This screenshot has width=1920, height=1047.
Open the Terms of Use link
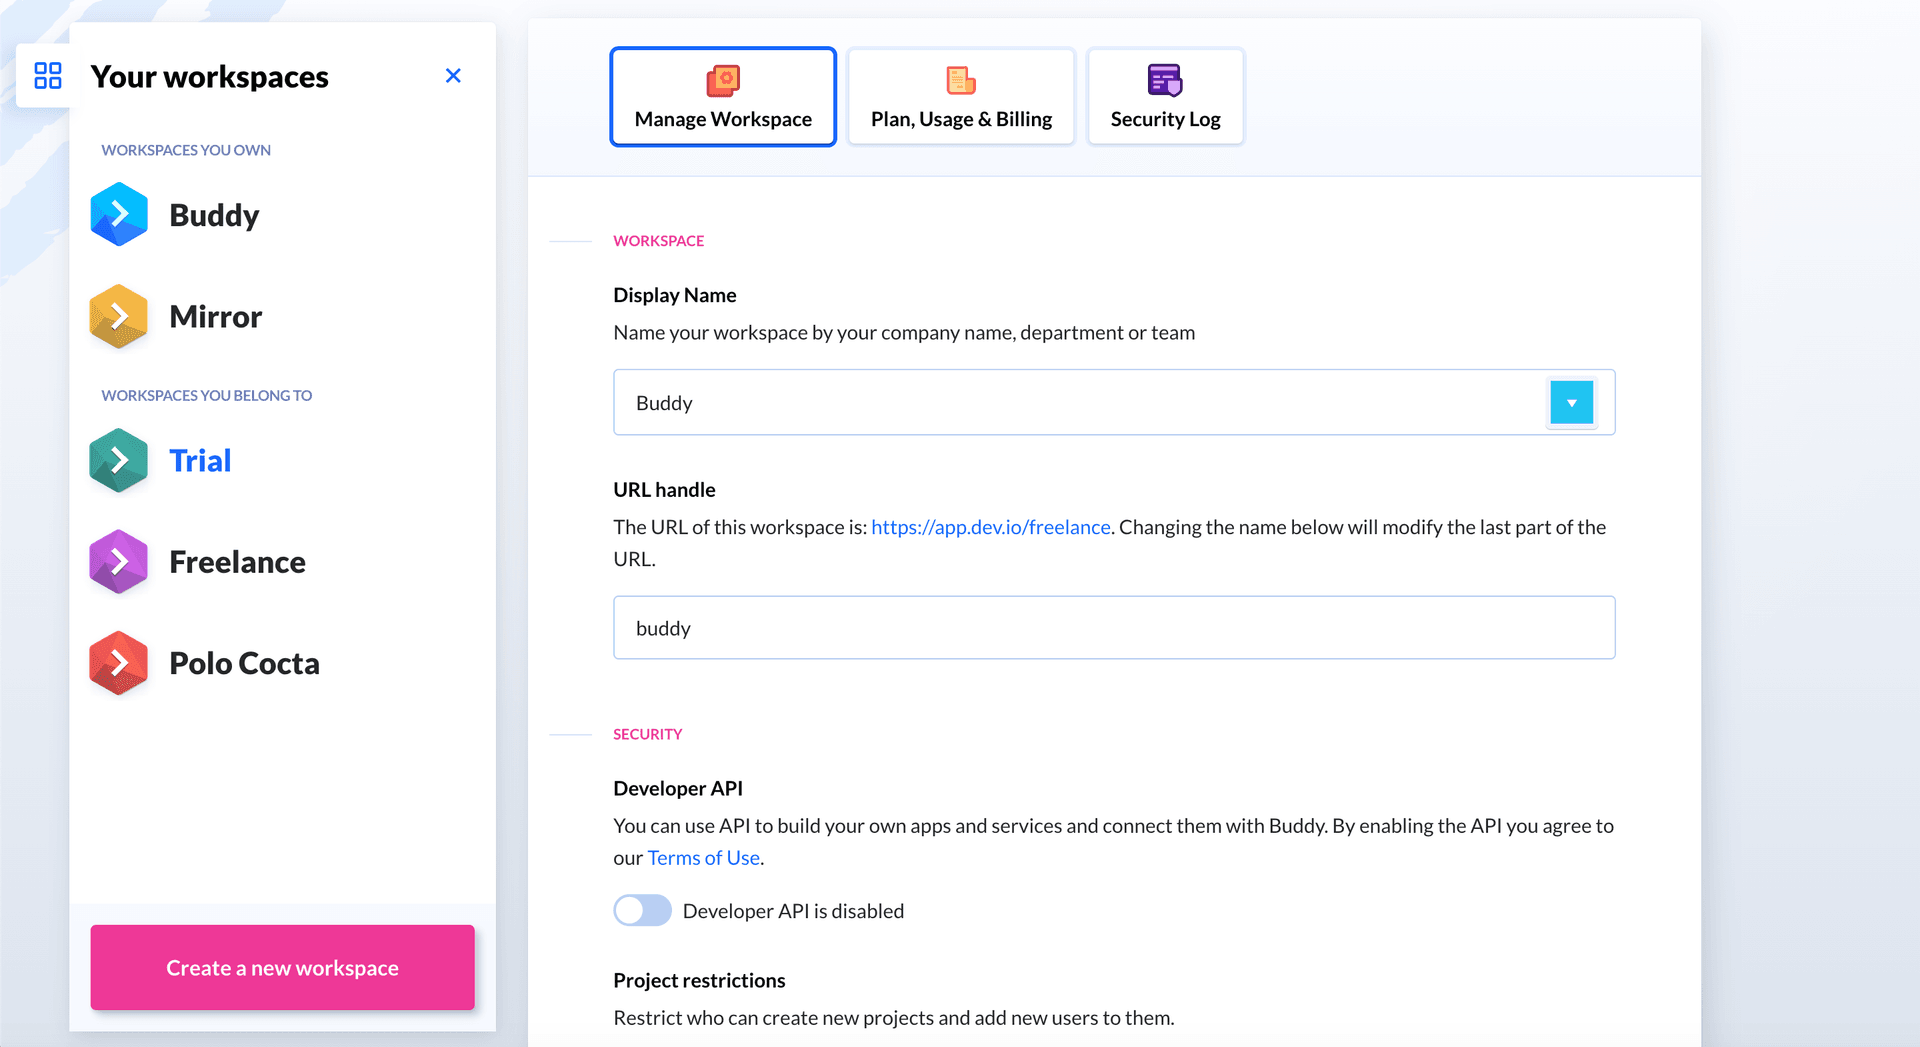[x=703, y=858]
